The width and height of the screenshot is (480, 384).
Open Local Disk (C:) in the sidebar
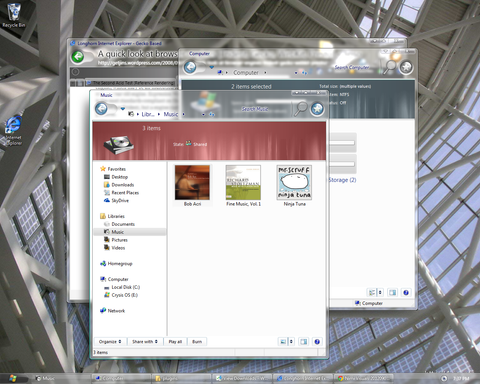[x=125, y=287]
